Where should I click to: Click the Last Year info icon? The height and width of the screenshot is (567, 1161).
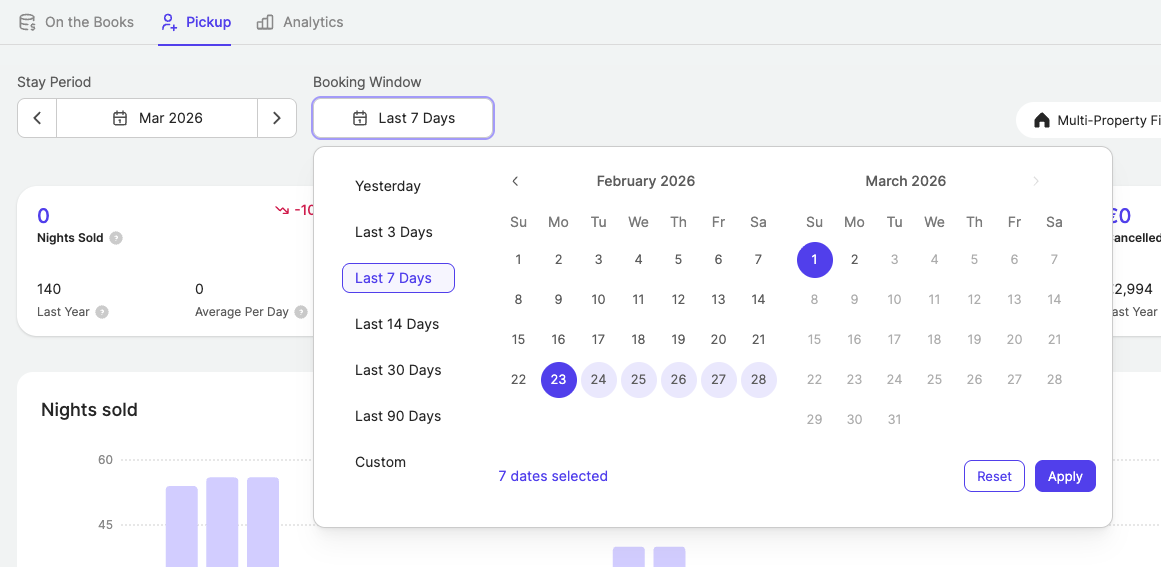102,312
